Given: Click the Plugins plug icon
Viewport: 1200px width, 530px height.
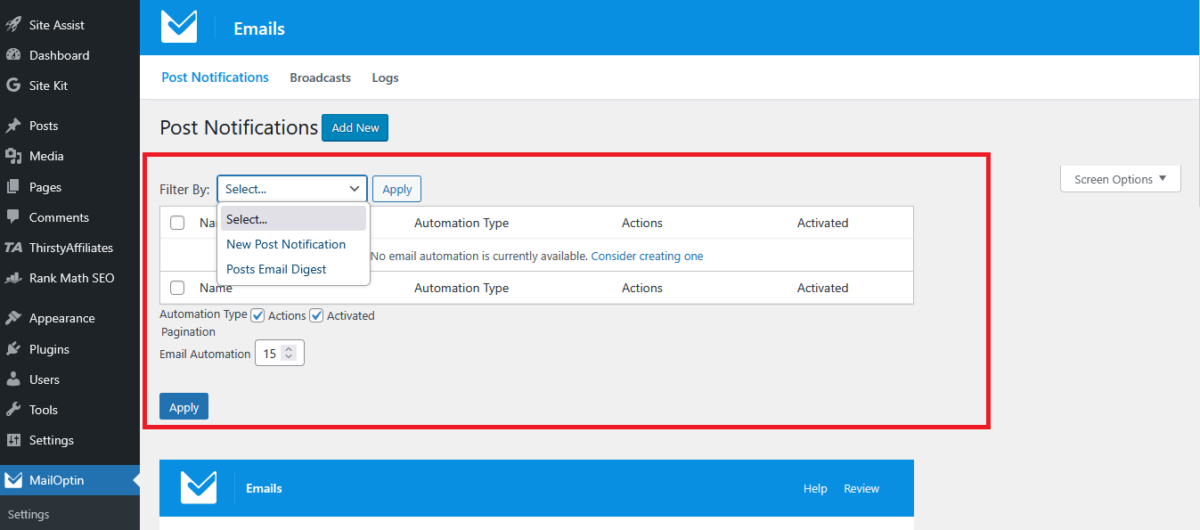Looking at the screenshot, I should [13, 349].
